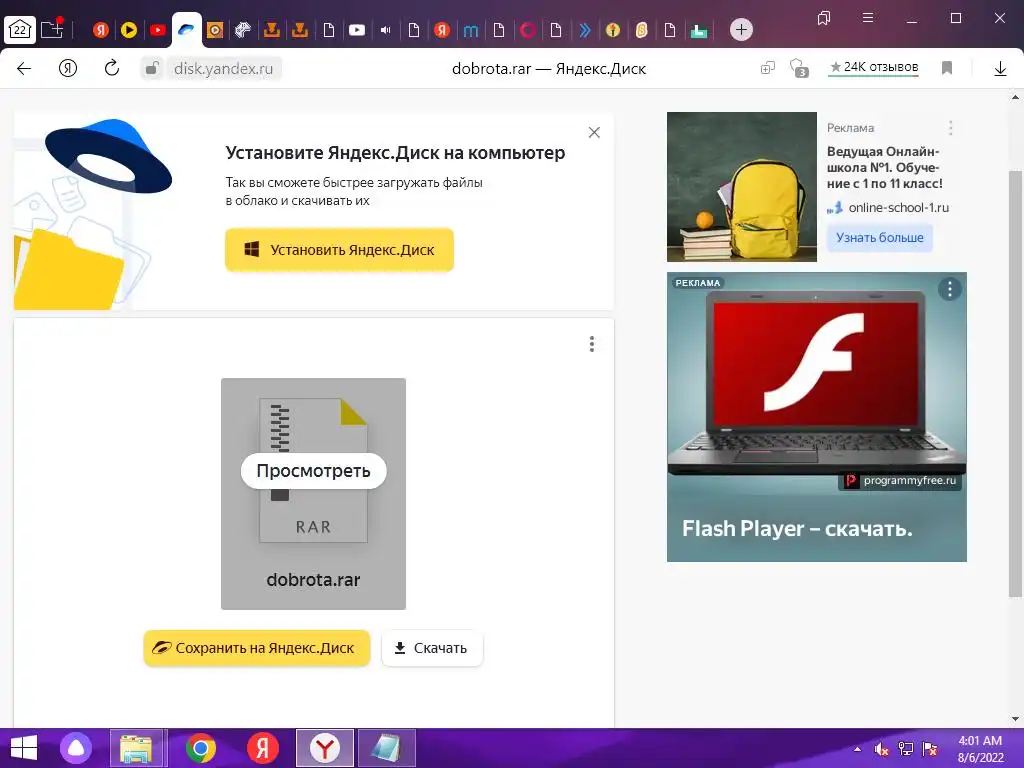Open the online school ad headline link
The image size is (1024, 768).
pyautogui.click(x=884, y=167)
